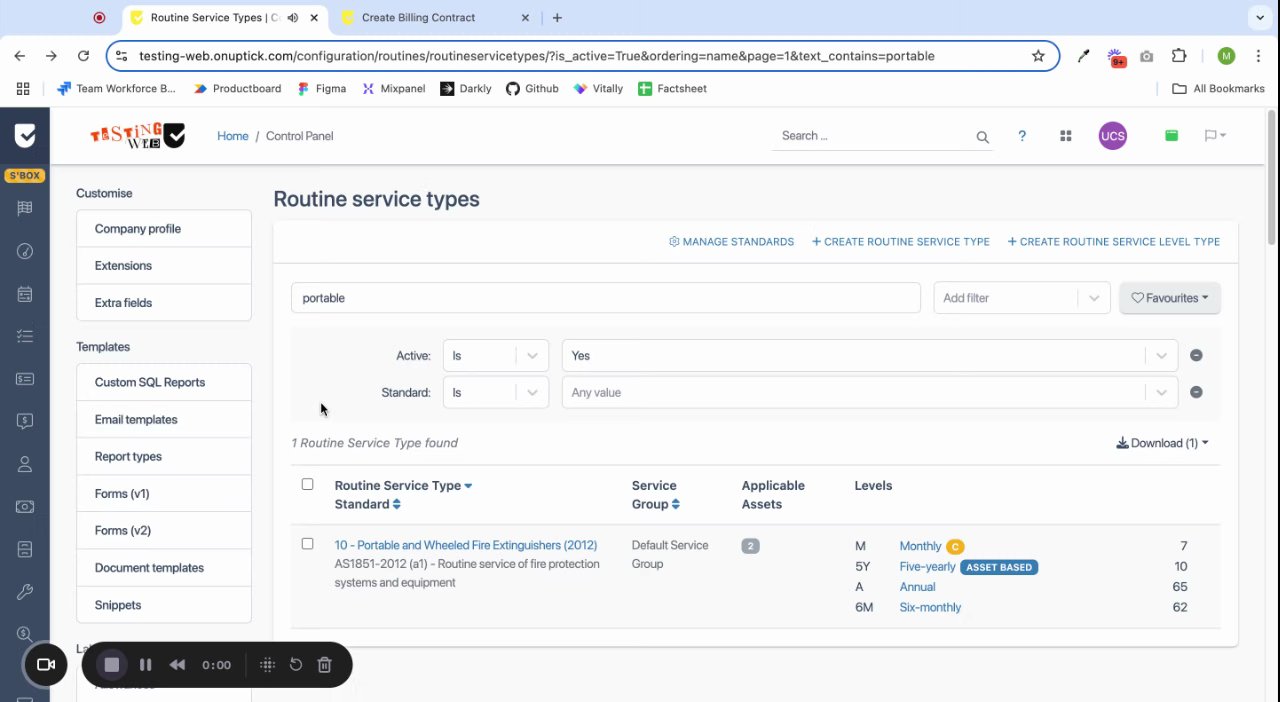Open the Add filter dropdown

(1022, 298)
